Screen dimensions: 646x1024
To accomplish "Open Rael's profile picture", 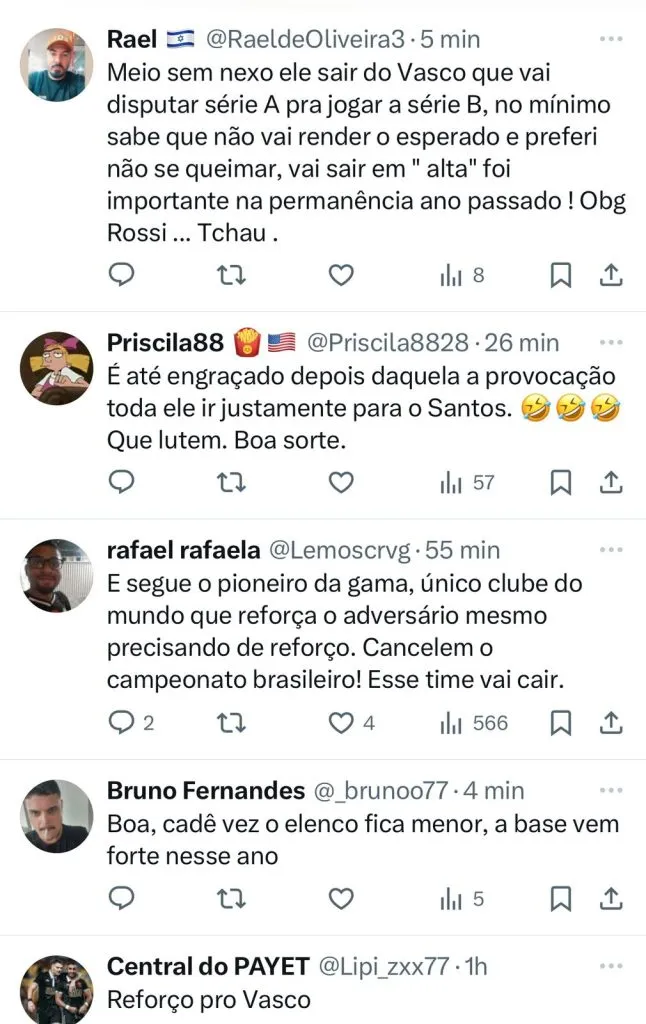I will tap(57, 63).
